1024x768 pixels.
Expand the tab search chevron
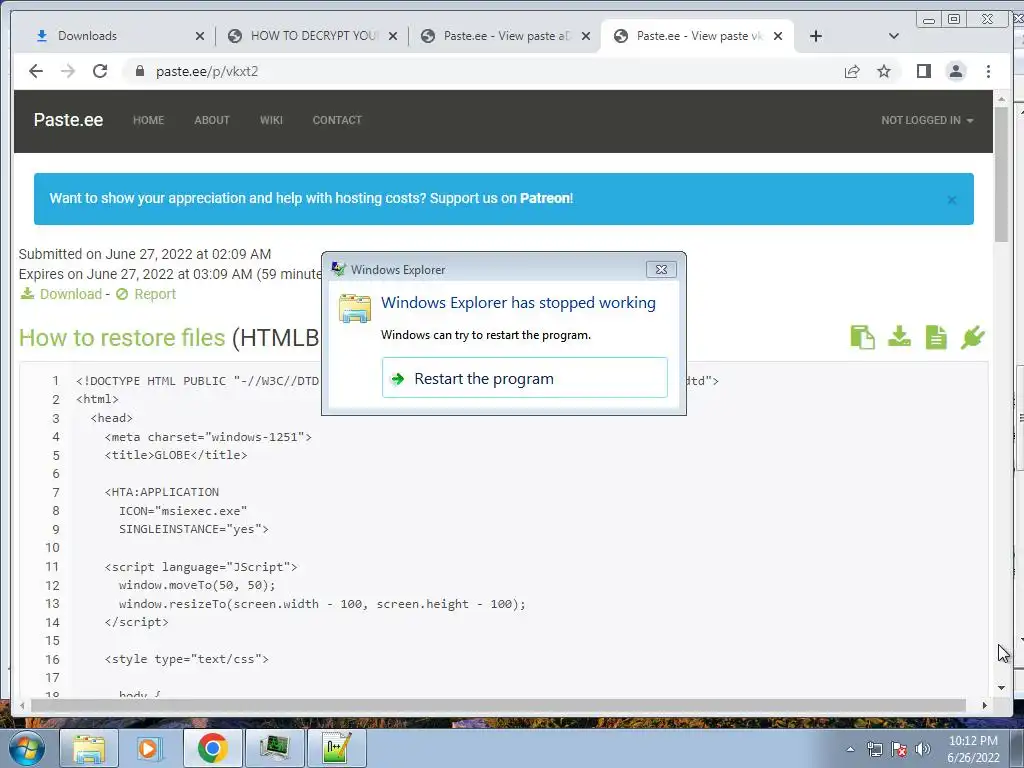(x=894, y=36)
